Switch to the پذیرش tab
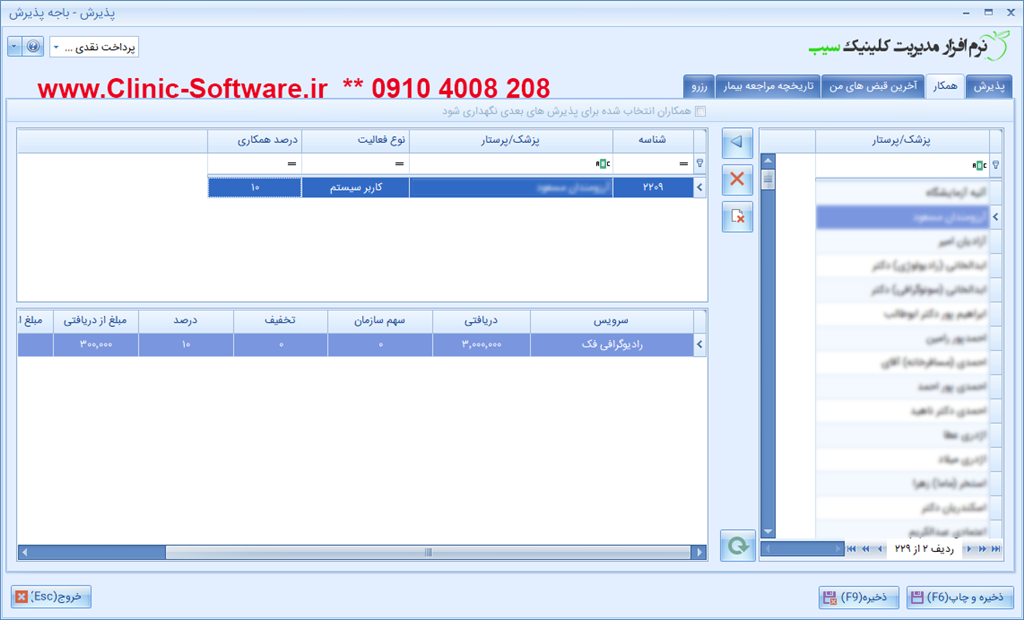This screenshot has width=1024, height=620. (989, 87)
